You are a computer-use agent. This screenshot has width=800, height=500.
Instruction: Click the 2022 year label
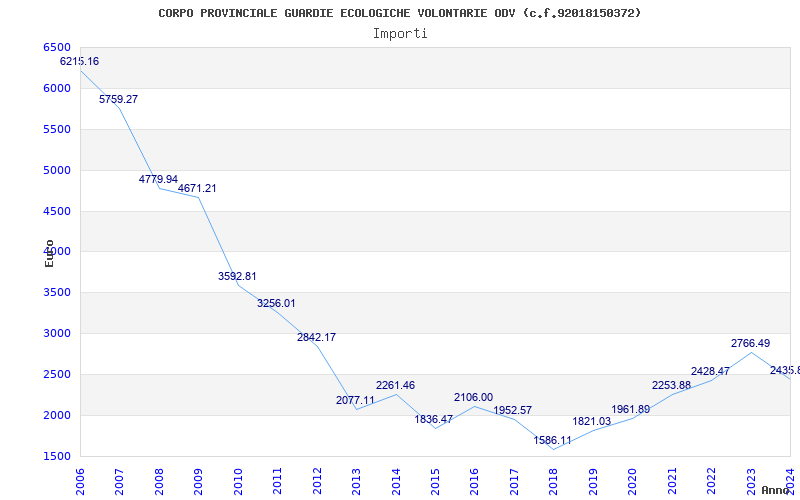tap(711, 482)
